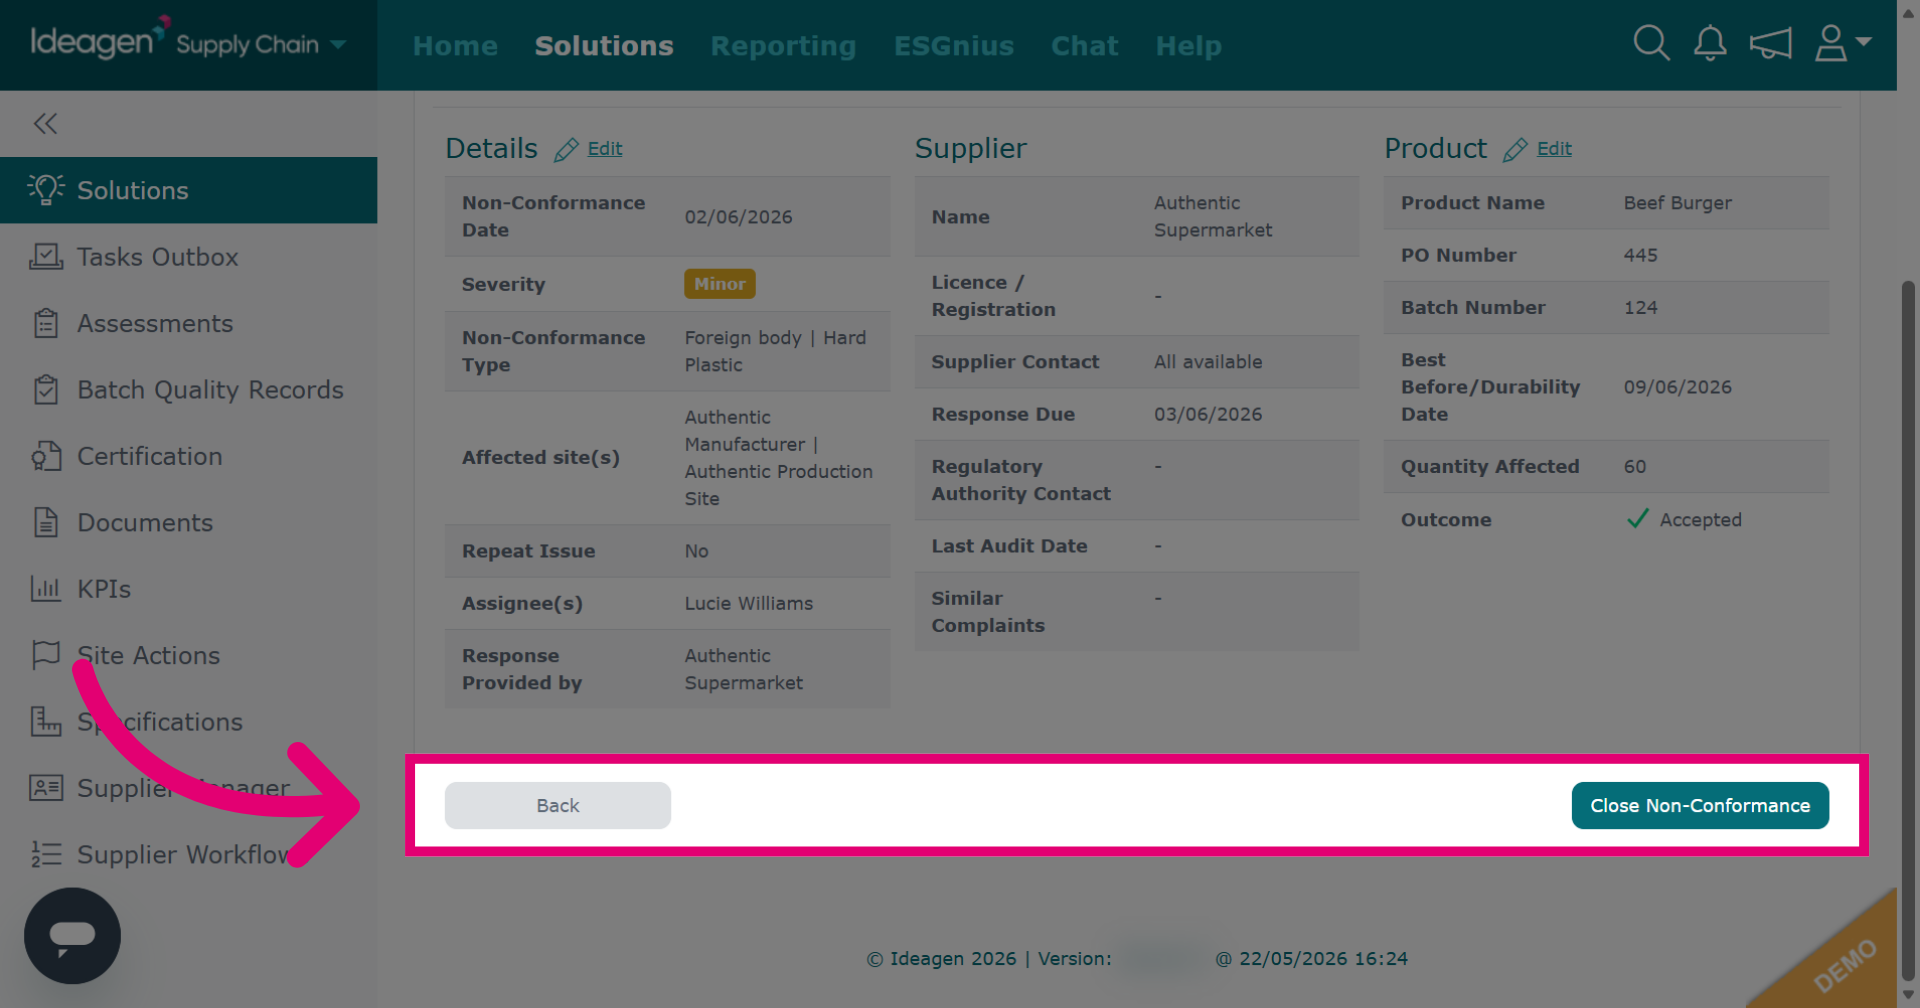1920x1008 pixels.
Task: Open the user account menu
Action: 1842,43
